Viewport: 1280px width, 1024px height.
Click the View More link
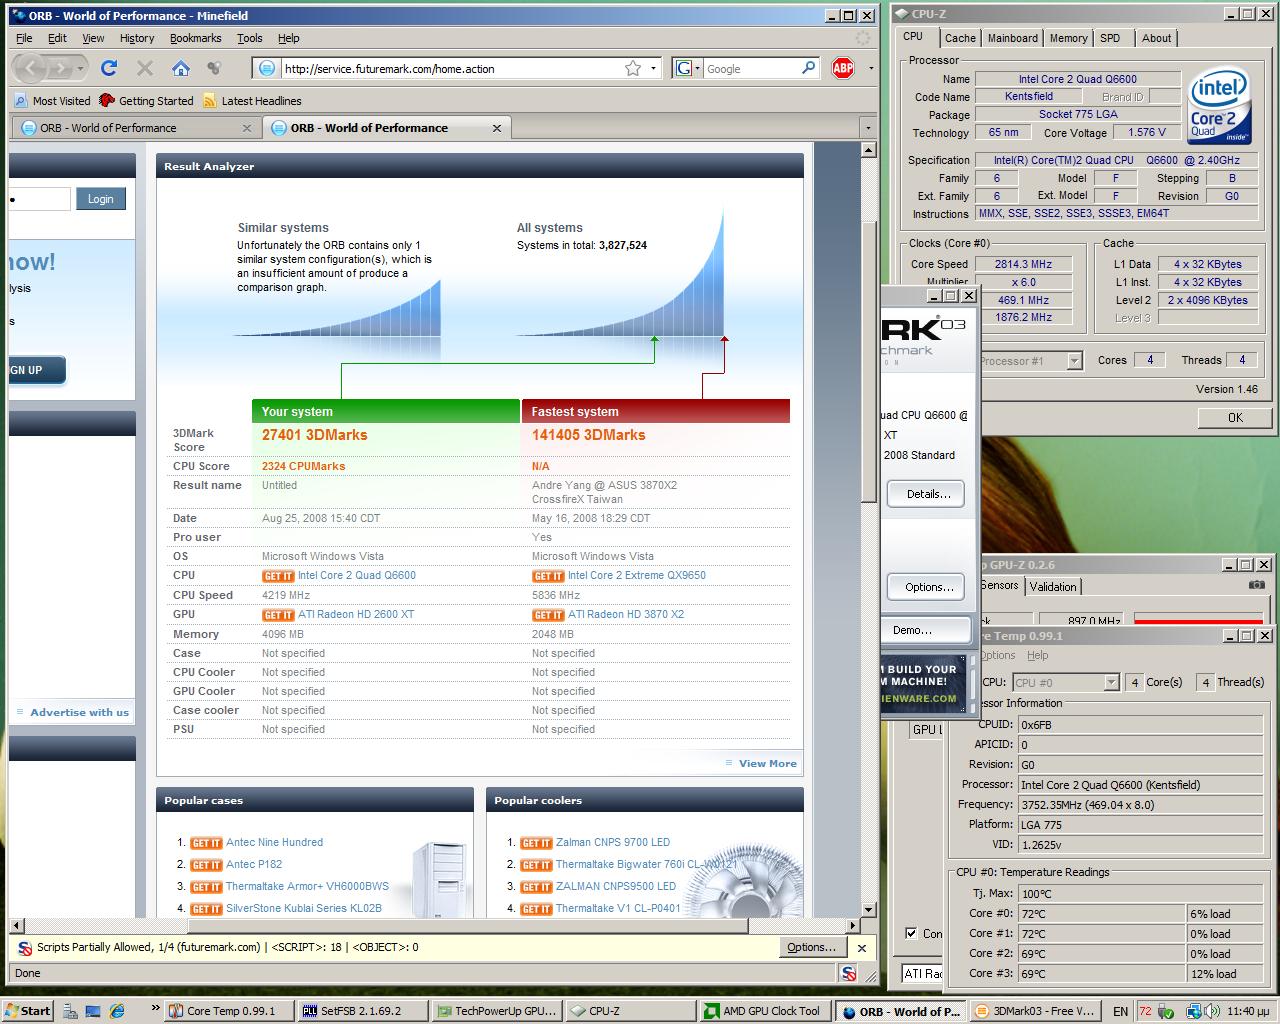coord(767,763)
